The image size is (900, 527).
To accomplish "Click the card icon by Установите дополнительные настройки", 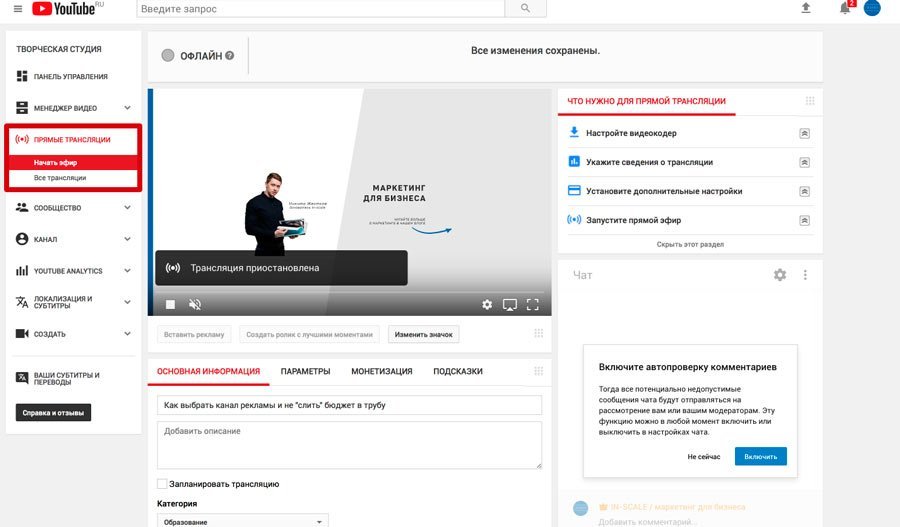I will (x=574, y=190).
